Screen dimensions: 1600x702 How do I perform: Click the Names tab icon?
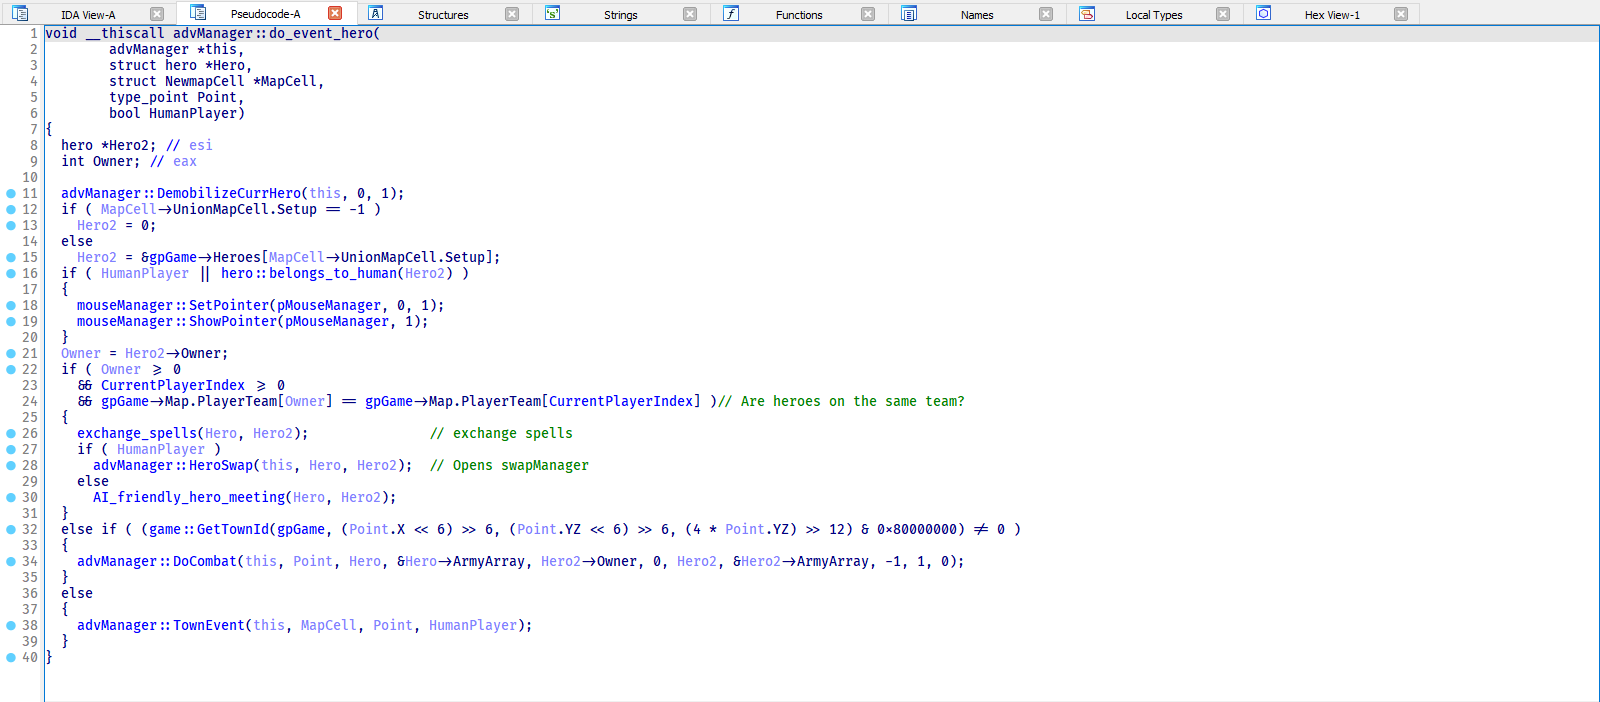click(909, 13)
